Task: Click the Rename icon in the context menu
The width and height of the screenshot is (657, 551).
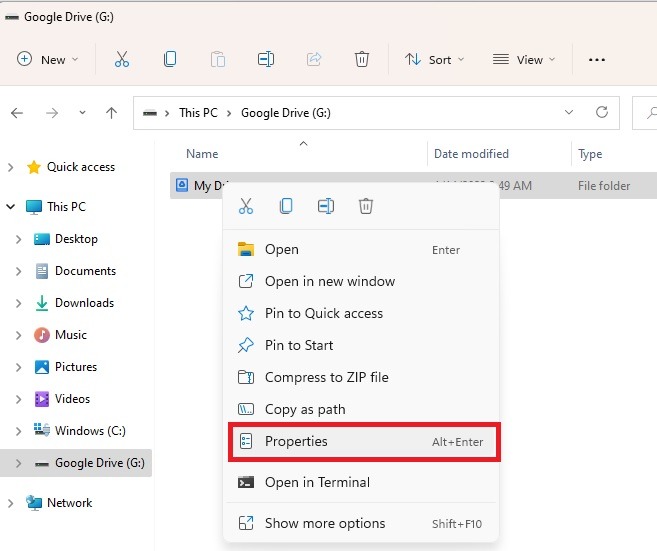Action: 326,206
